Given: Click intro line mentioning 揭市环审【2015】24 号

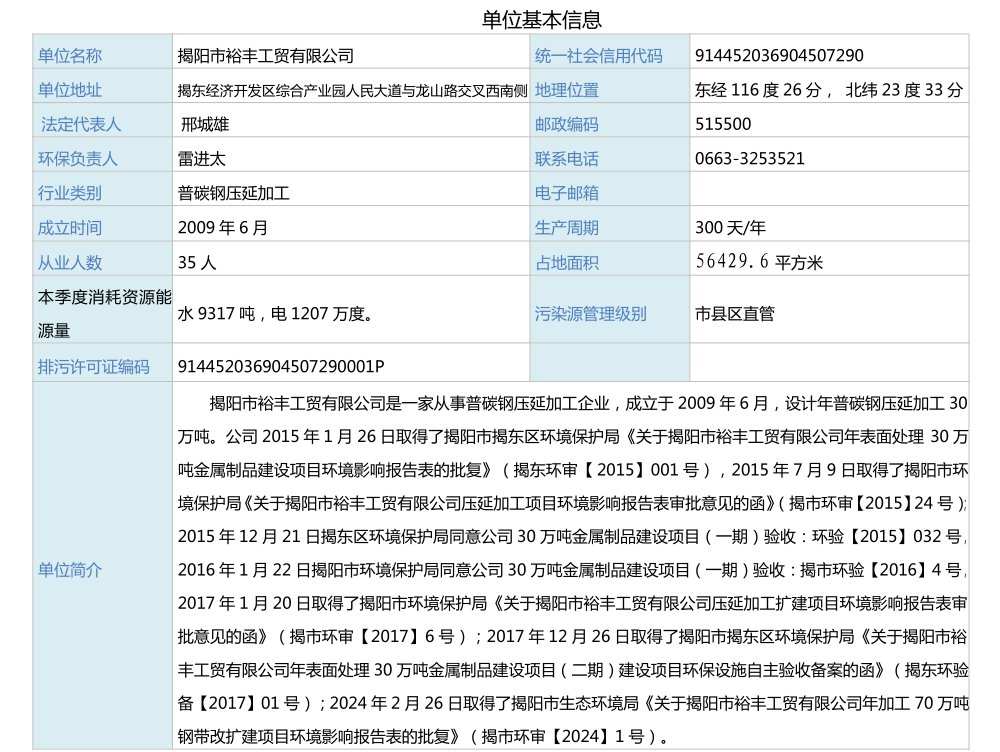Looking at the screenshot, I should tap(573, 503).
